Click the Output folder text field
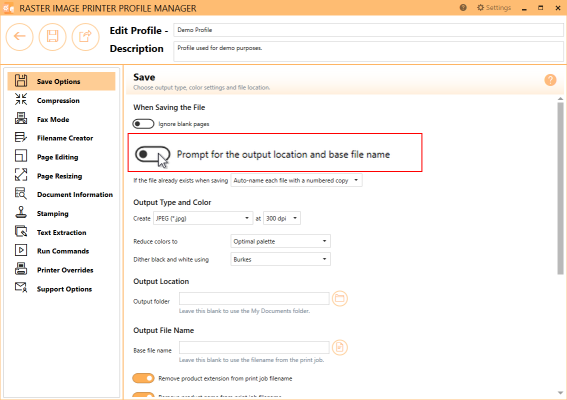The height and width of the screenshot is (400, 567). pyautogui.click(x=254, y=298)
